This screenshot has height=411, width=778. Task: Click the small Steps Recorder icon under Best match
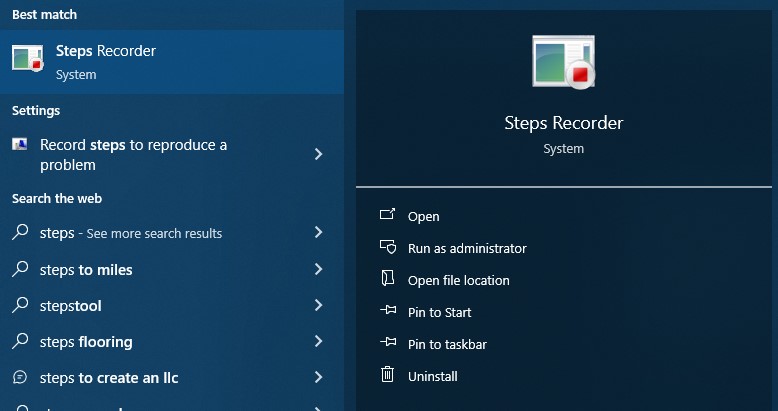[x=28, y=59]
